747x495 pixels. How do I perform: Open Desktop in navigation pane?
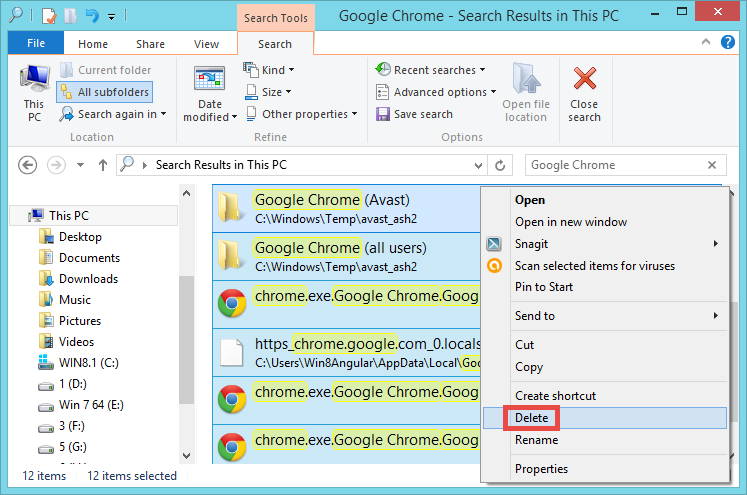click(x=71, y=237)
